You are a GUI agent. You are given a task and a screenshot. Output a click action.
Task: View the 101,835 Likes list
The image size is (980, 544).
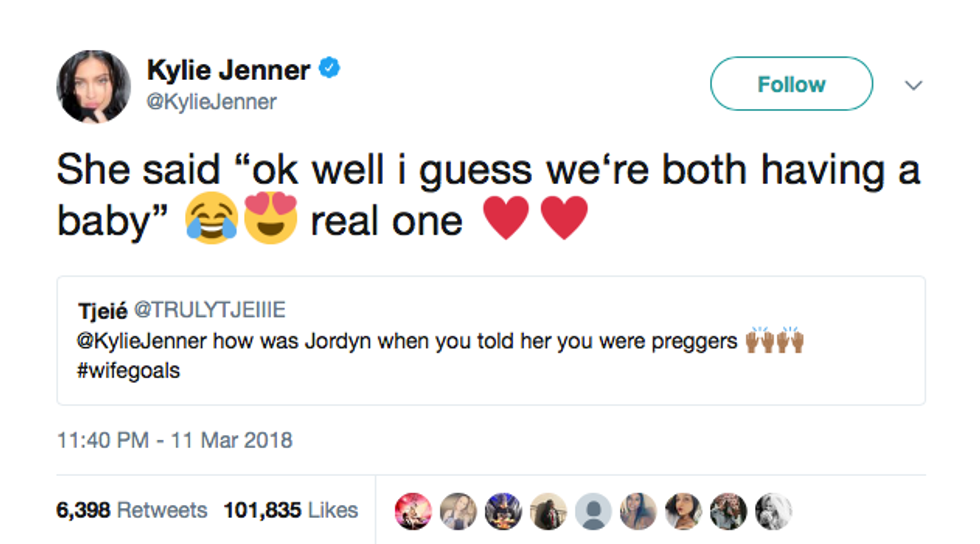point(290,510)
